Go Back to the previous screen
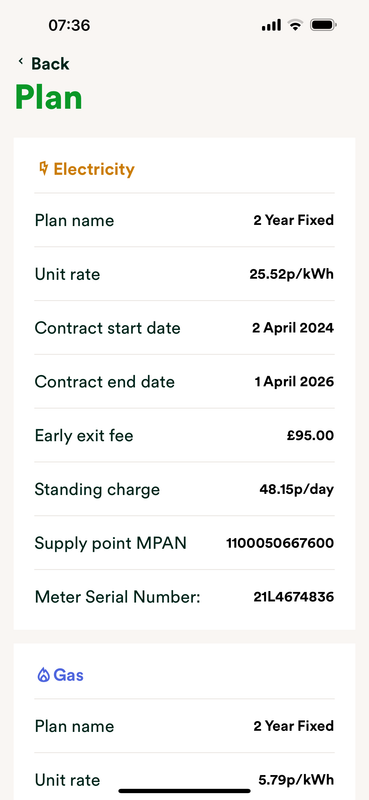 point(43,64)
